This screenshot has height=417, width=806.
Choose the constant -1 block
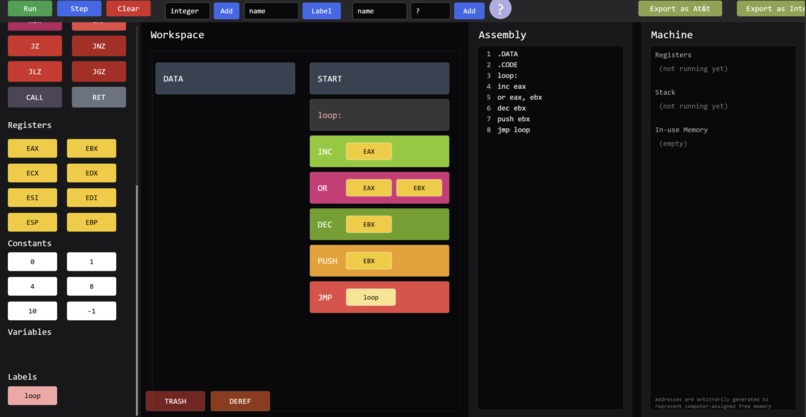click(91, 311)
